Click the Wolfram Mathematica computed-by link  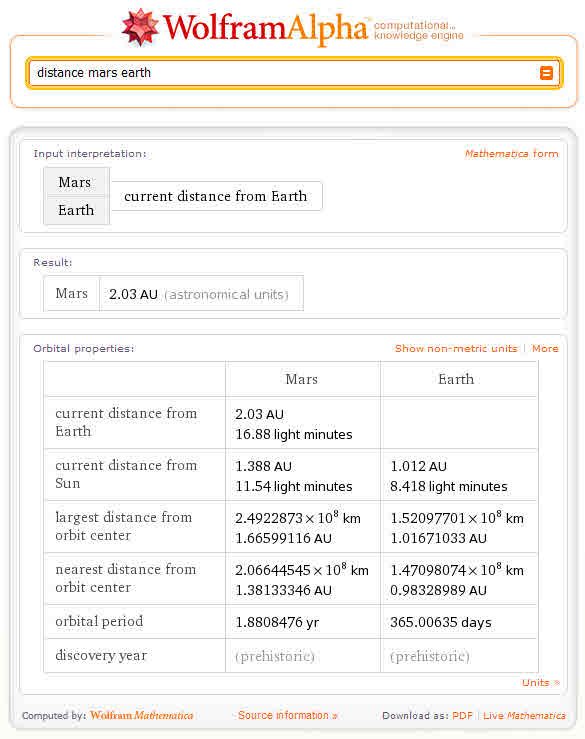point(141,715)
